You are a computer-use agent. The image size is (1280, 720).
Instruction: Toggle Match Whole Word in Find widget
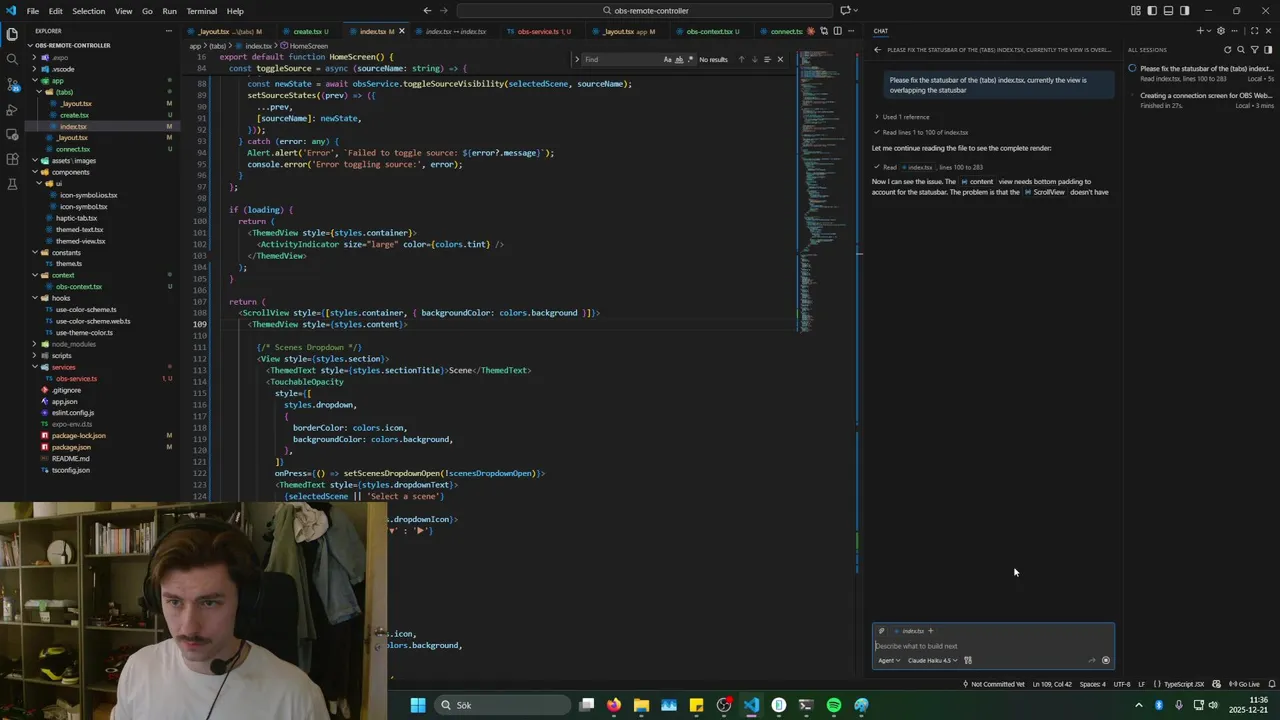679,59
